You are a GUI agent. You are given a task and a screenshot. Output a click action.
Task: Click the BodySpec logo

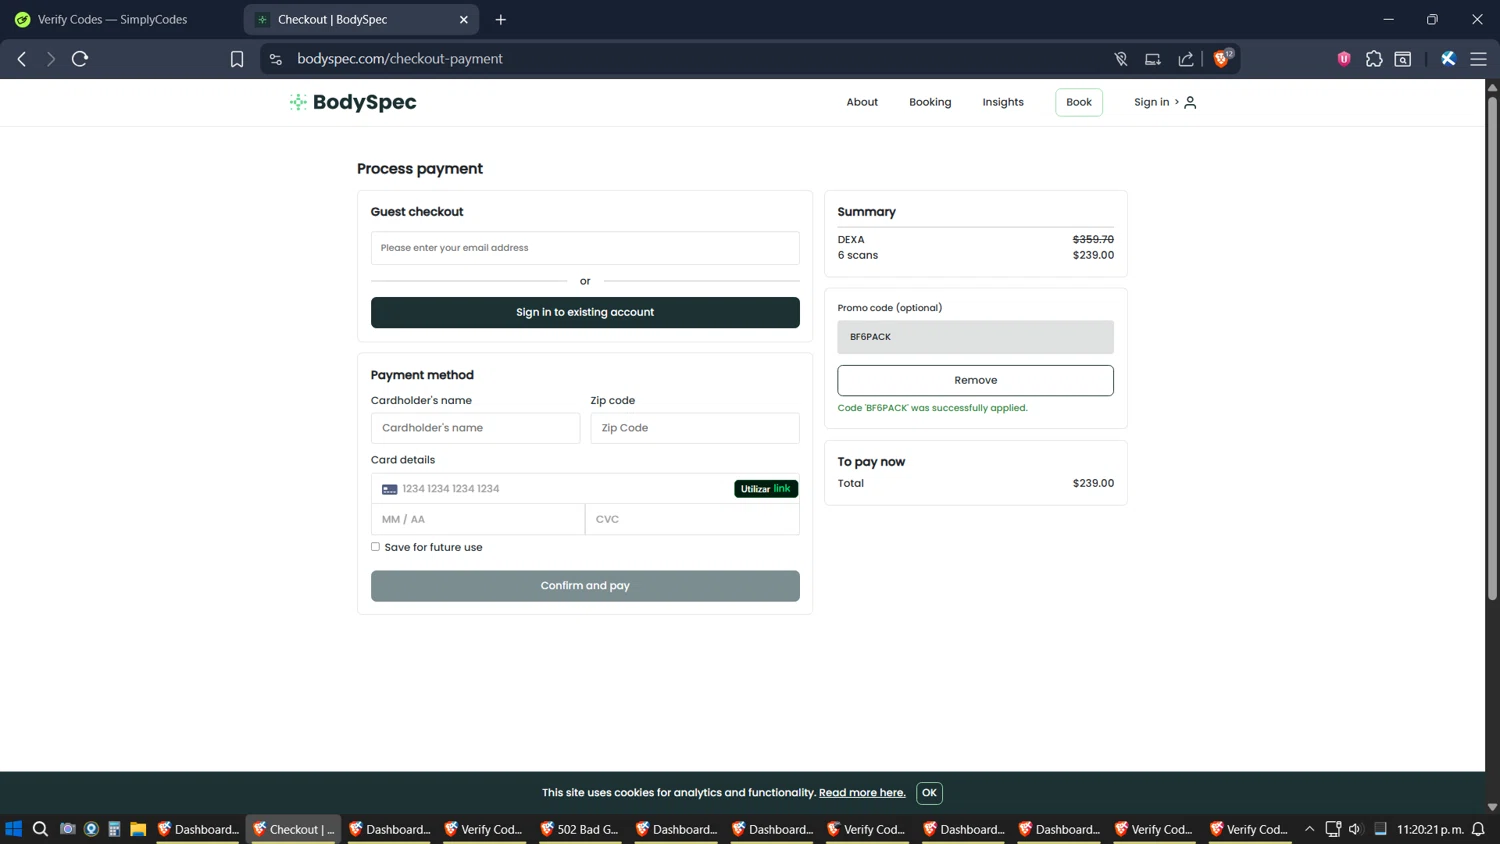(x=353, y=102)
